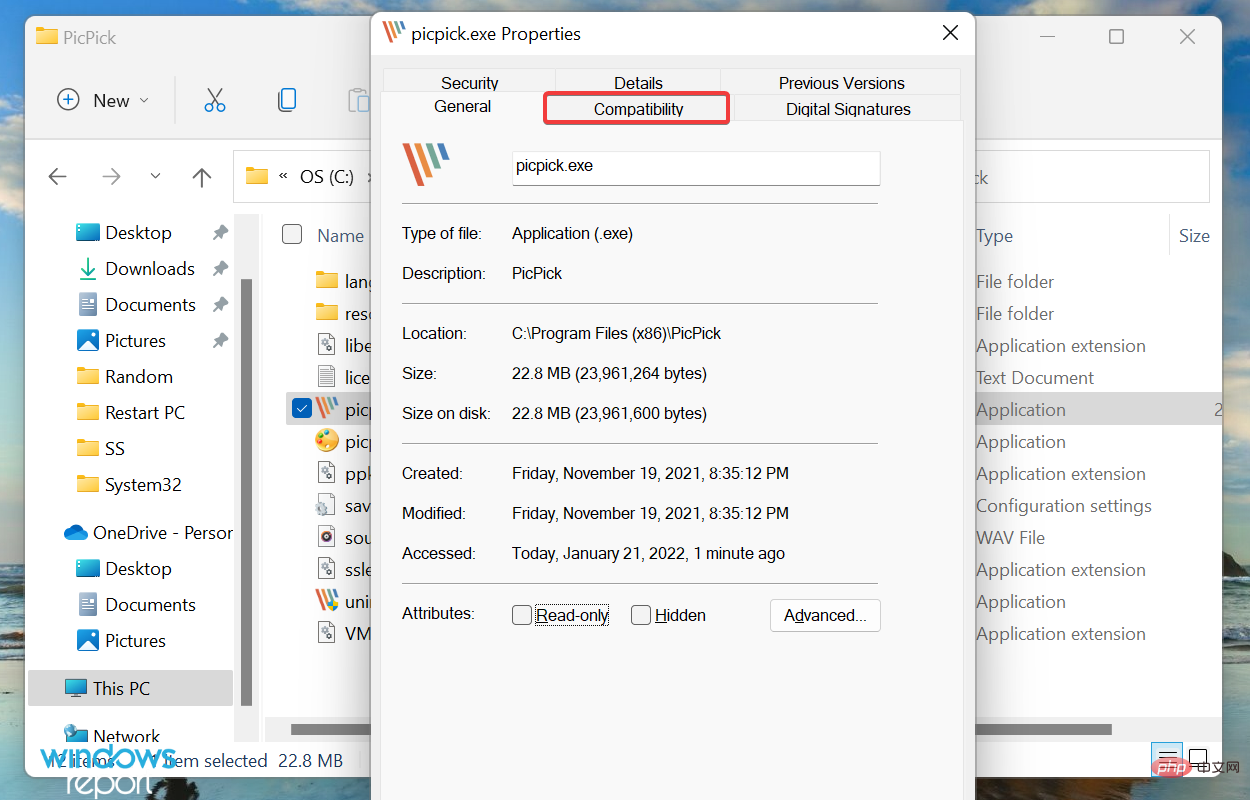The width and height of the screenshot is (1250, 800).
Task: Go forward with the right arrow
Action: [x=111, y=177]
